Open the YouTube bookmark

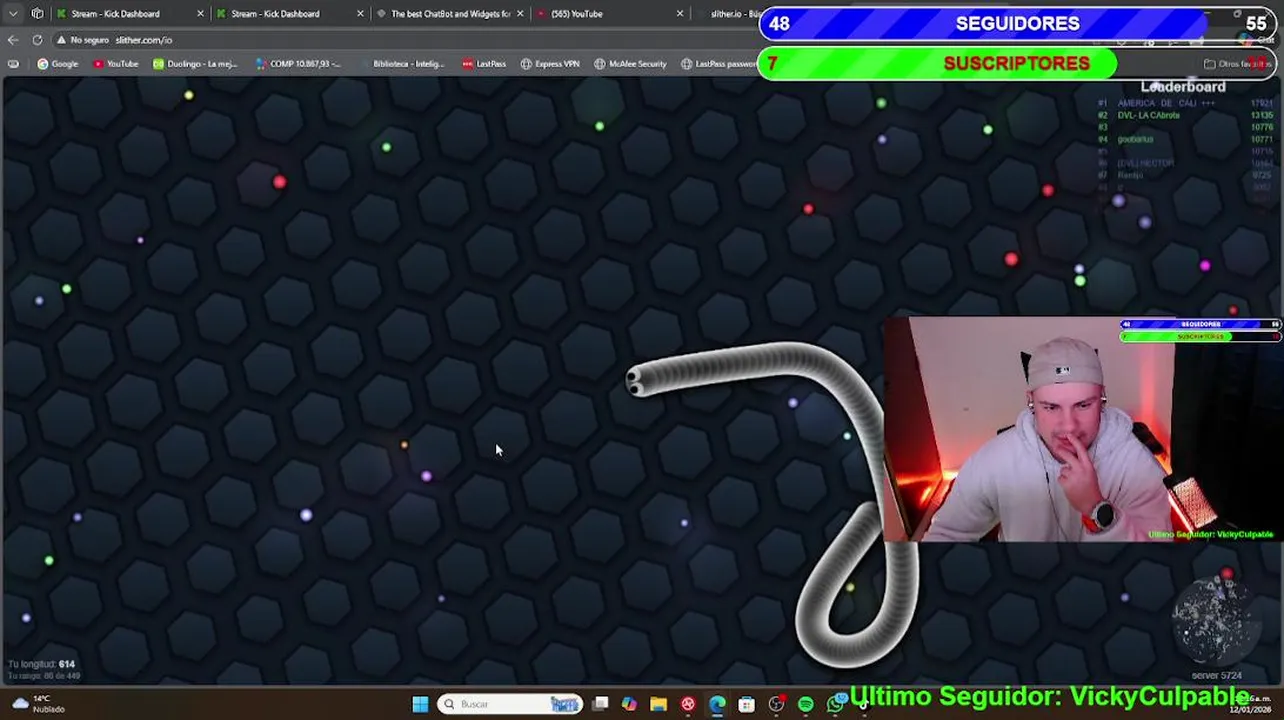115,64
